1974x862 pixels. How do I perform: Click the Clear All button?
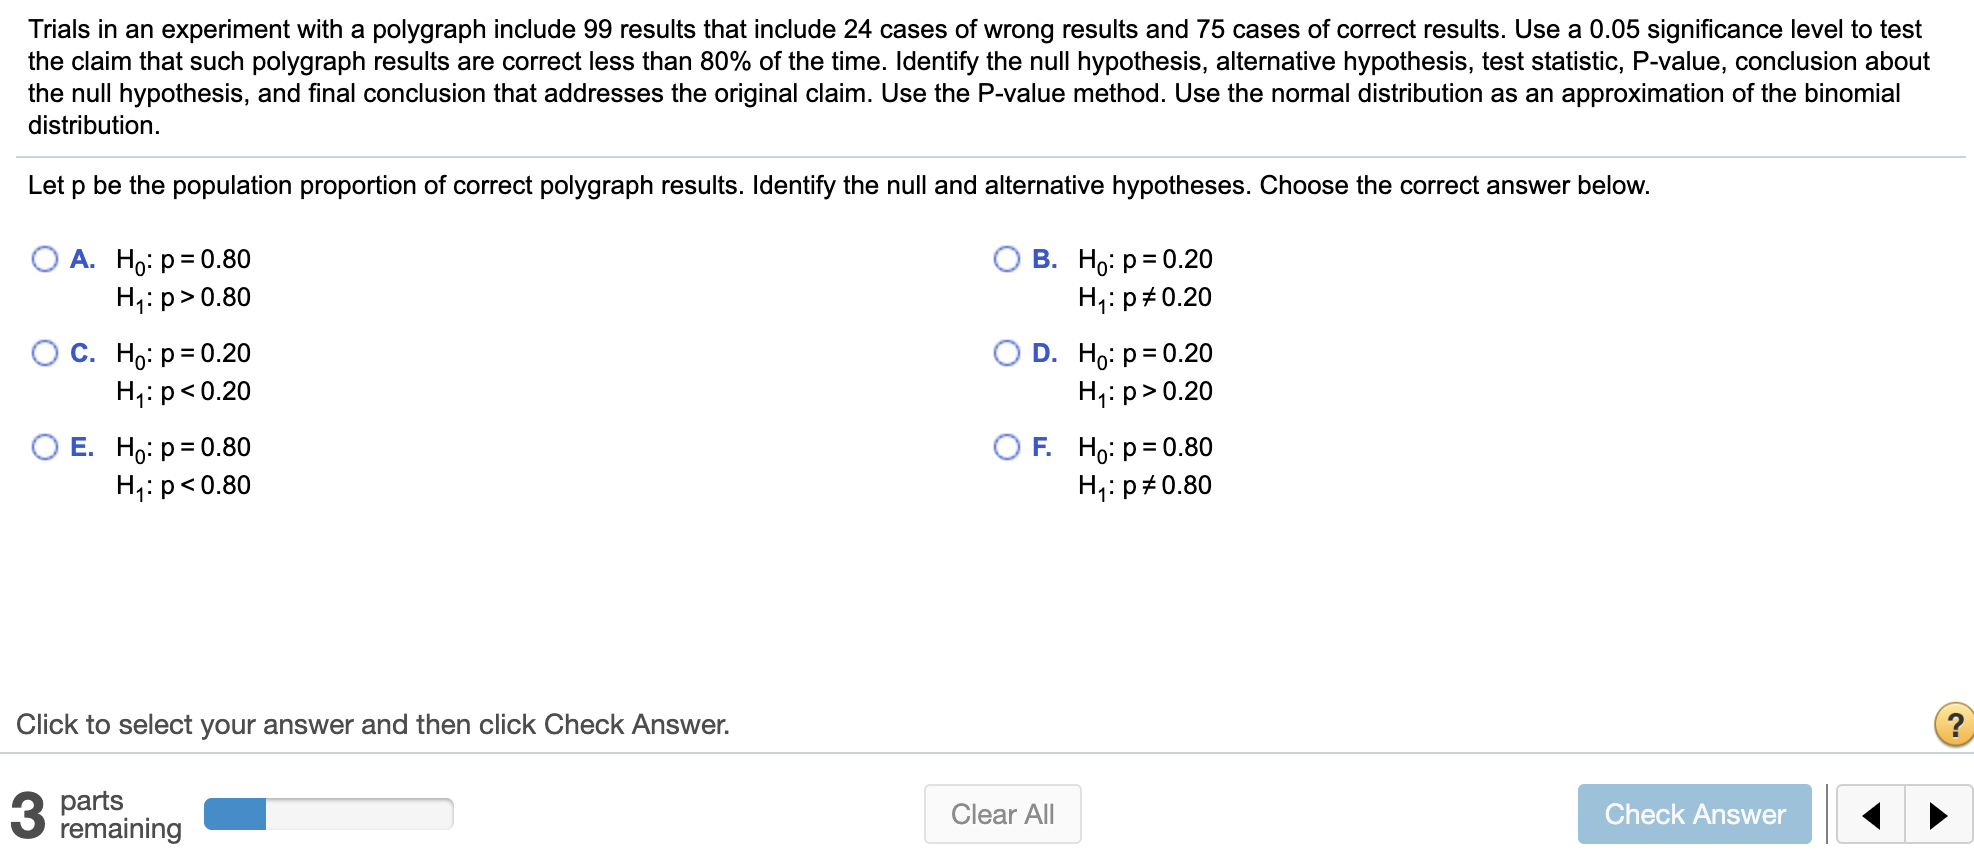click(1002, 814)
